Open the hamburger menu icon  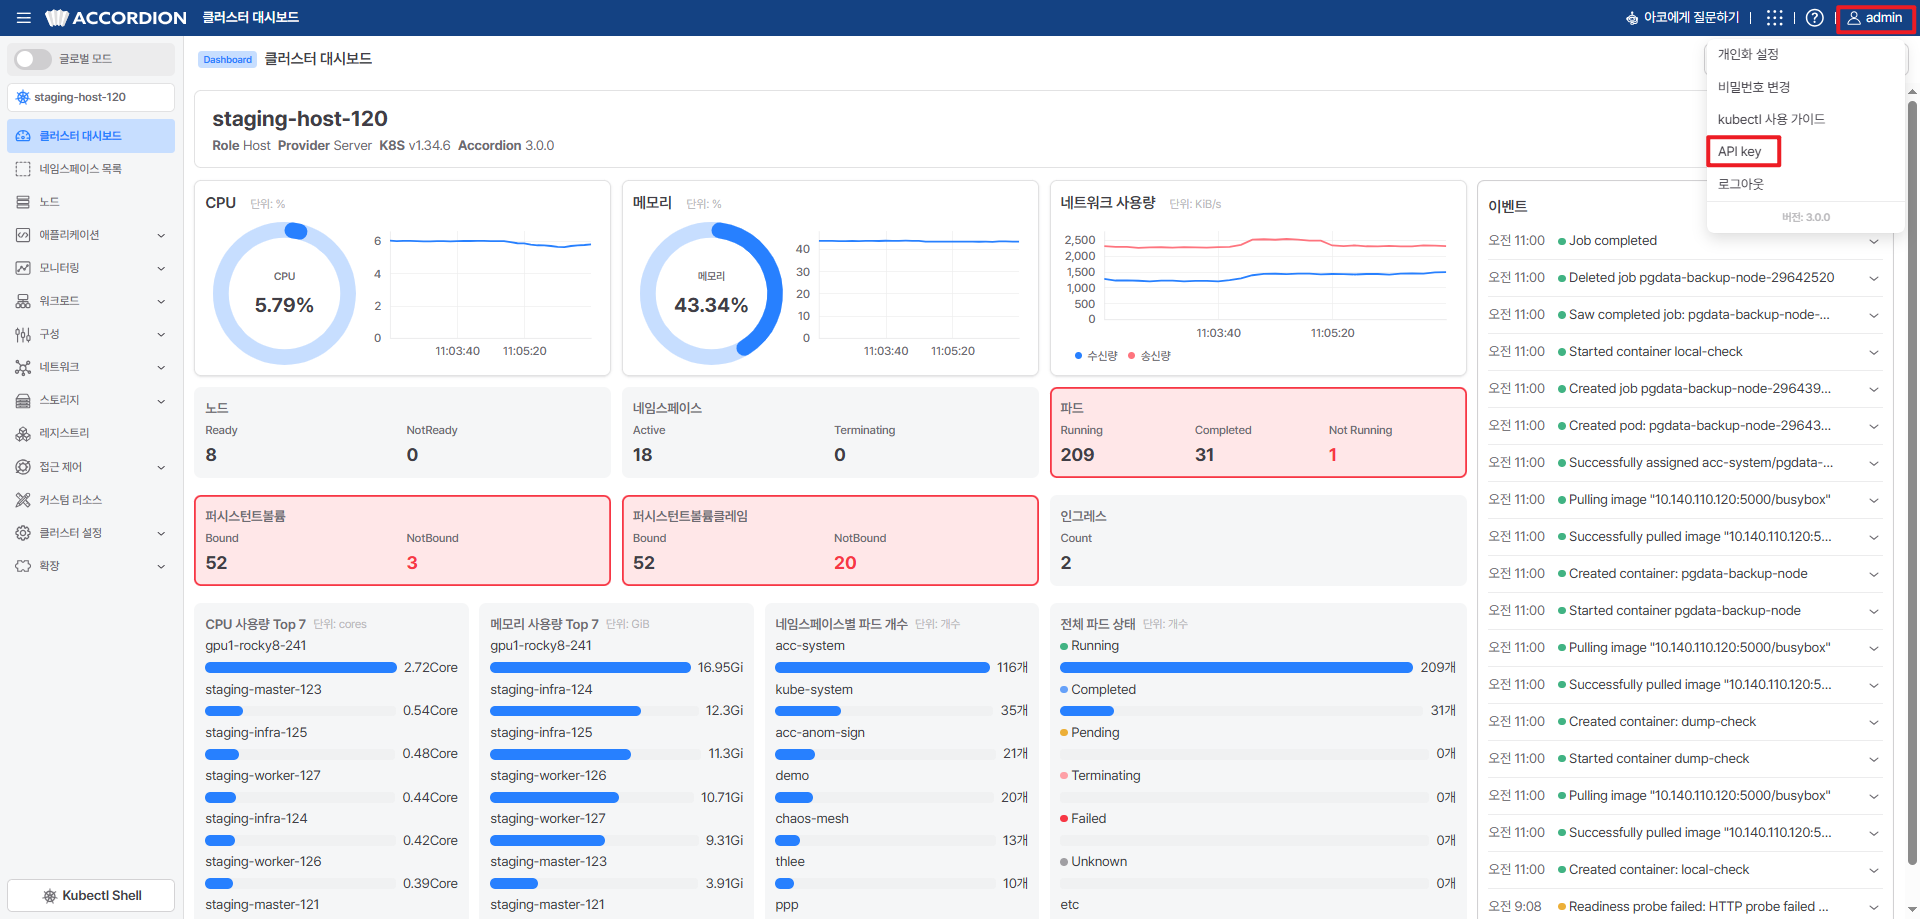[24, 18]
